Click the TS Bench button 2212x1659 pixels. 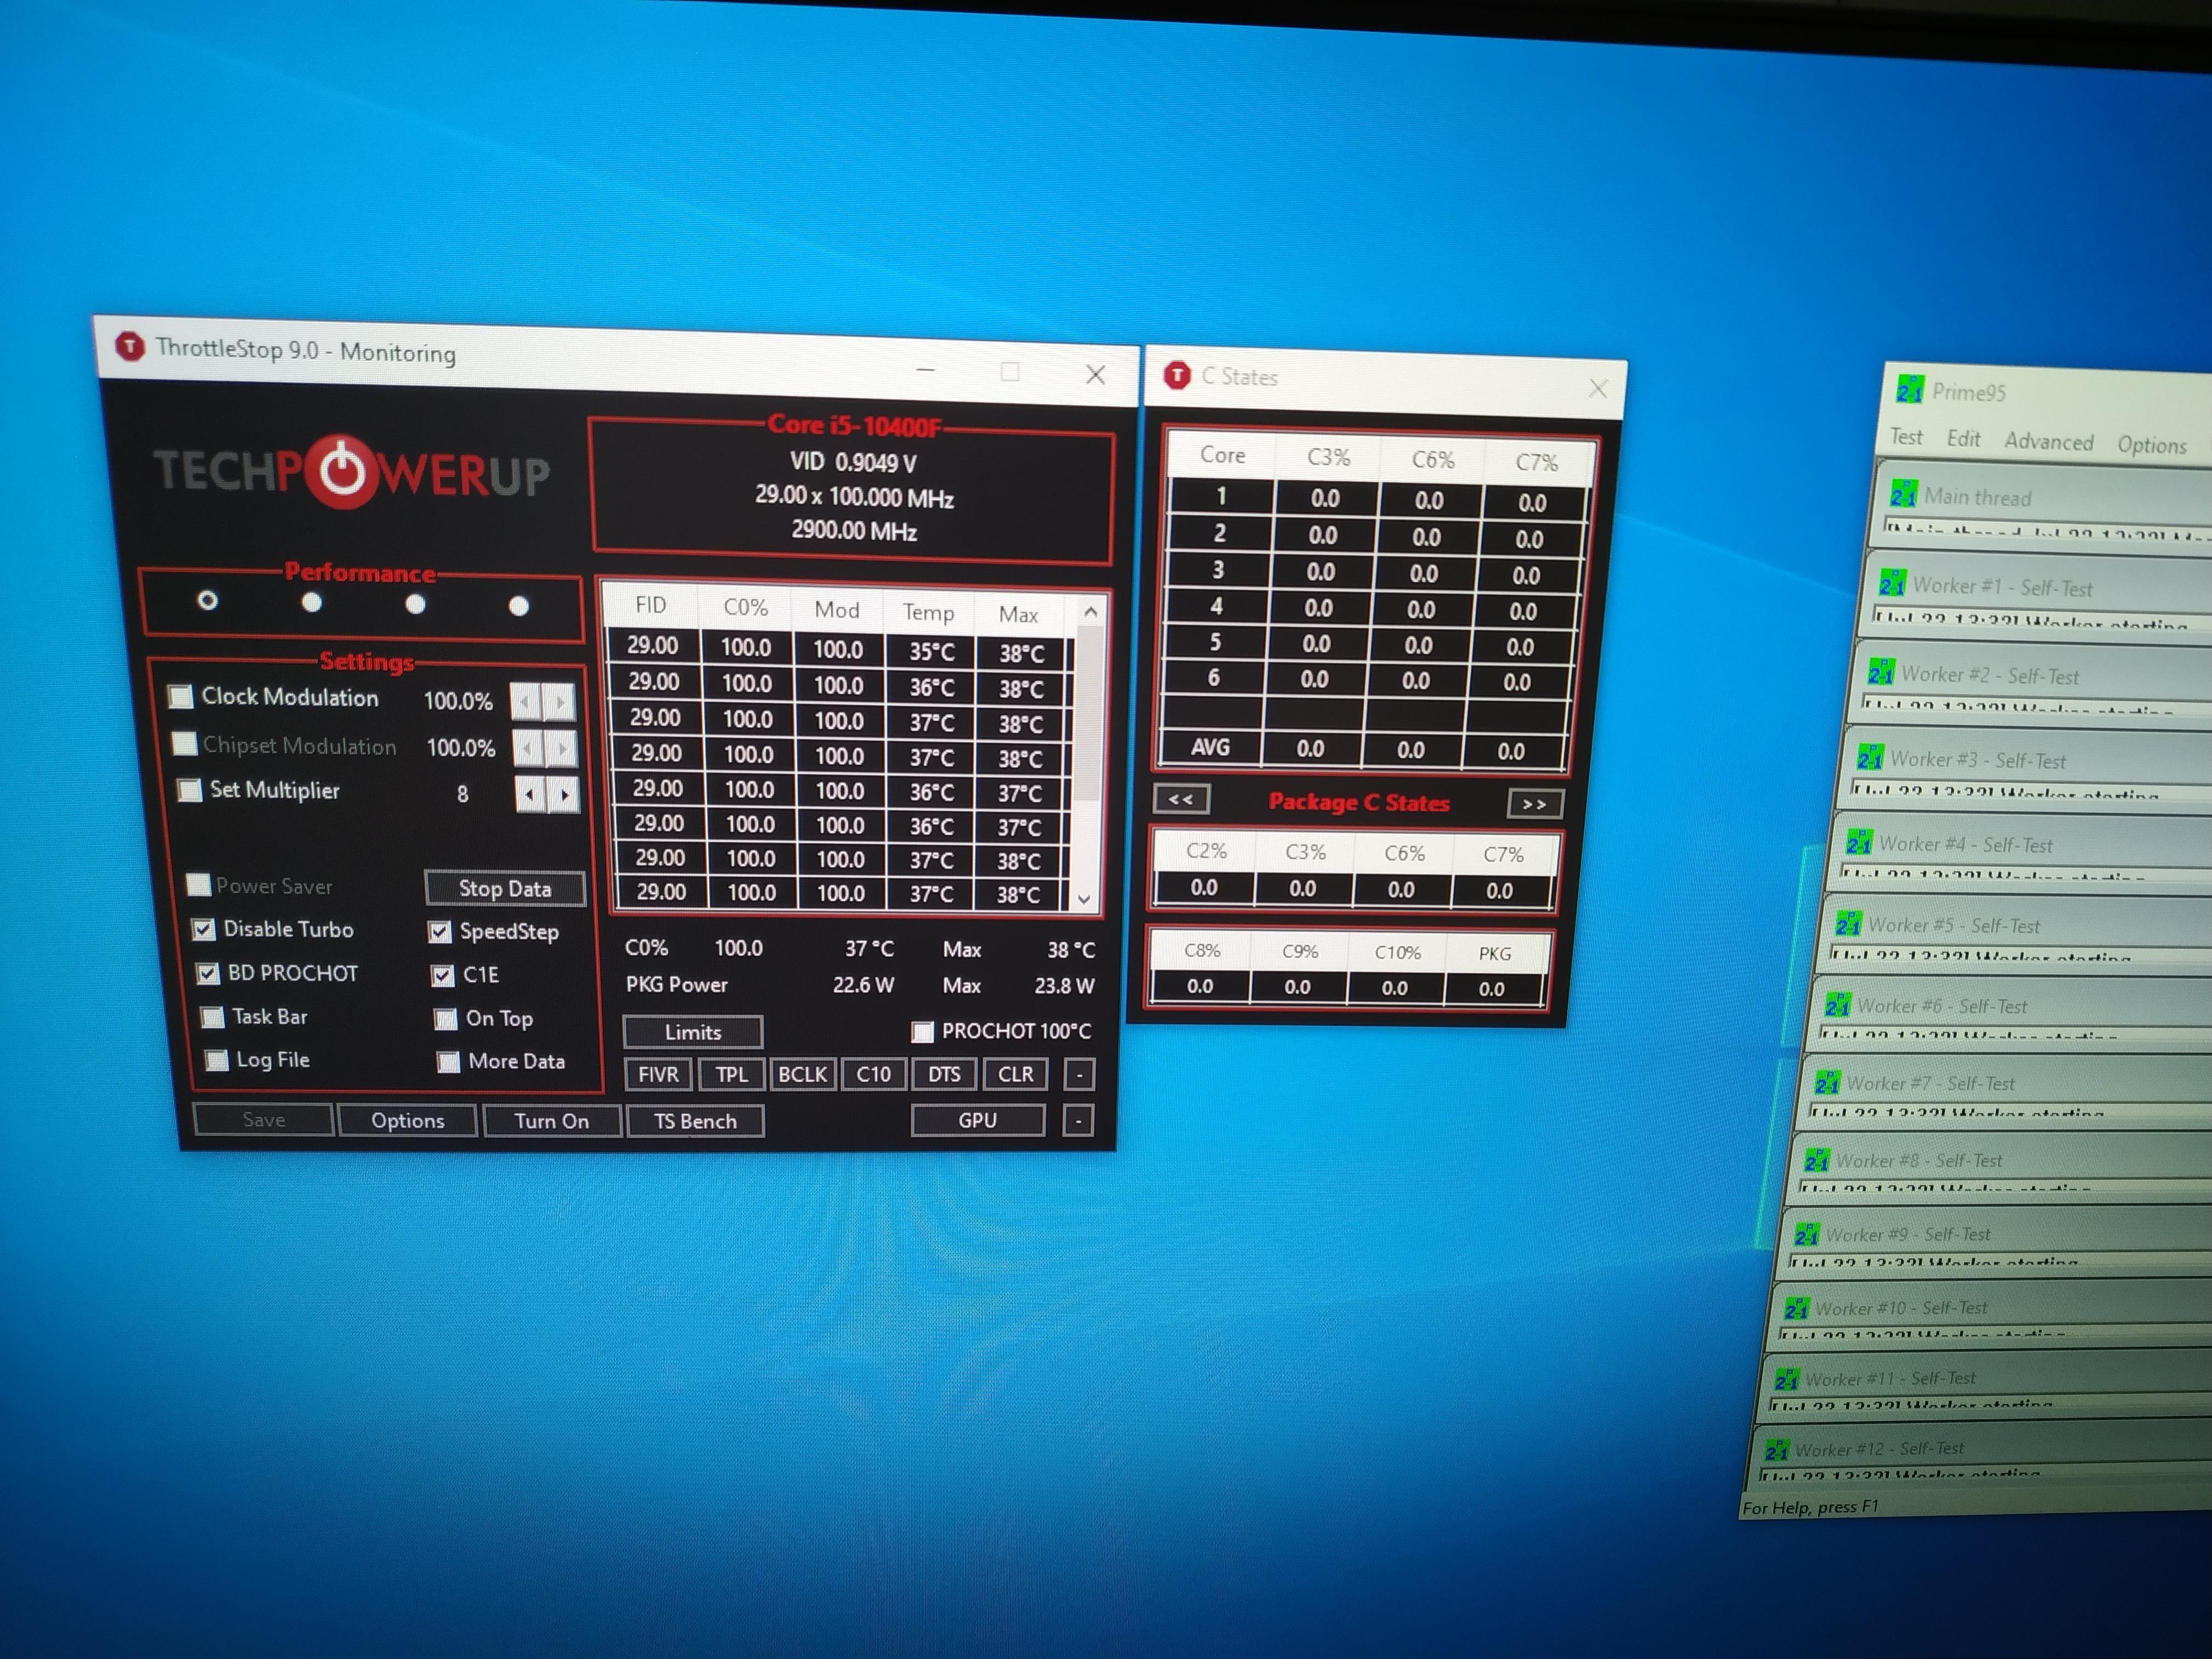tap(695, 1121)
